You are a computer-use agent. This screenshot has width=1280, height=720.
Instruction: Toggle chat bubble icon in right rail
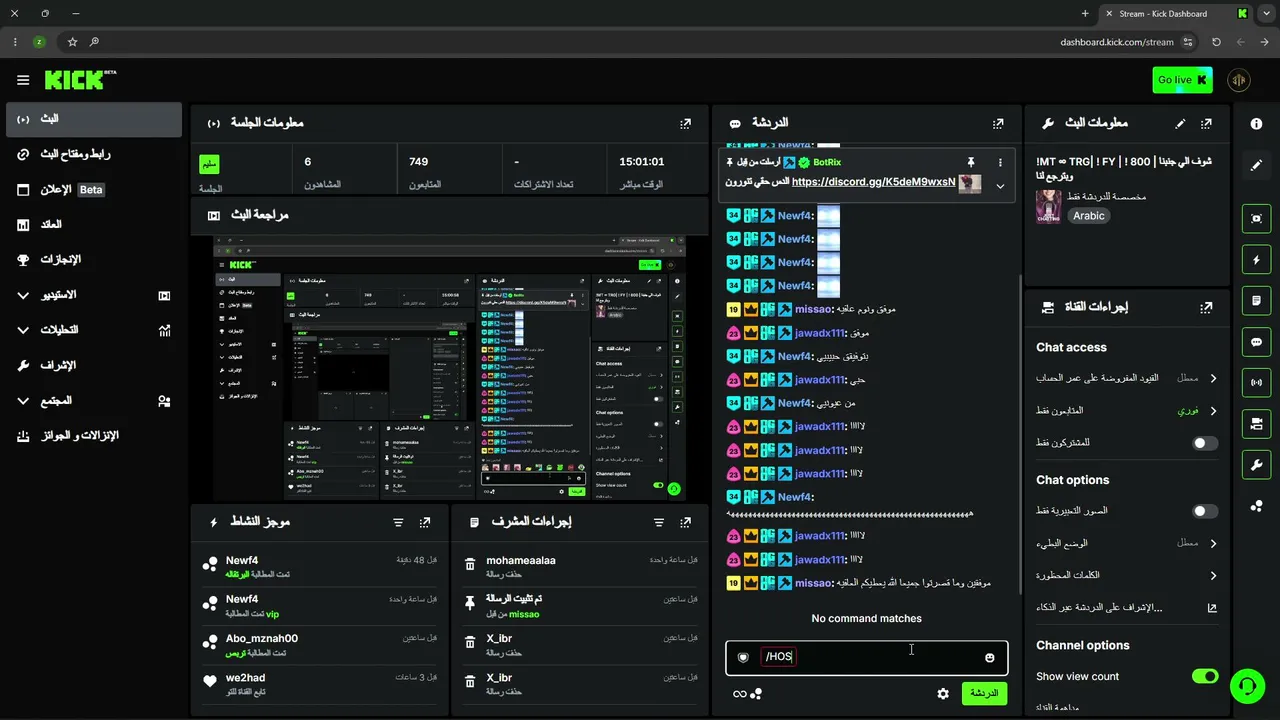1256,342
